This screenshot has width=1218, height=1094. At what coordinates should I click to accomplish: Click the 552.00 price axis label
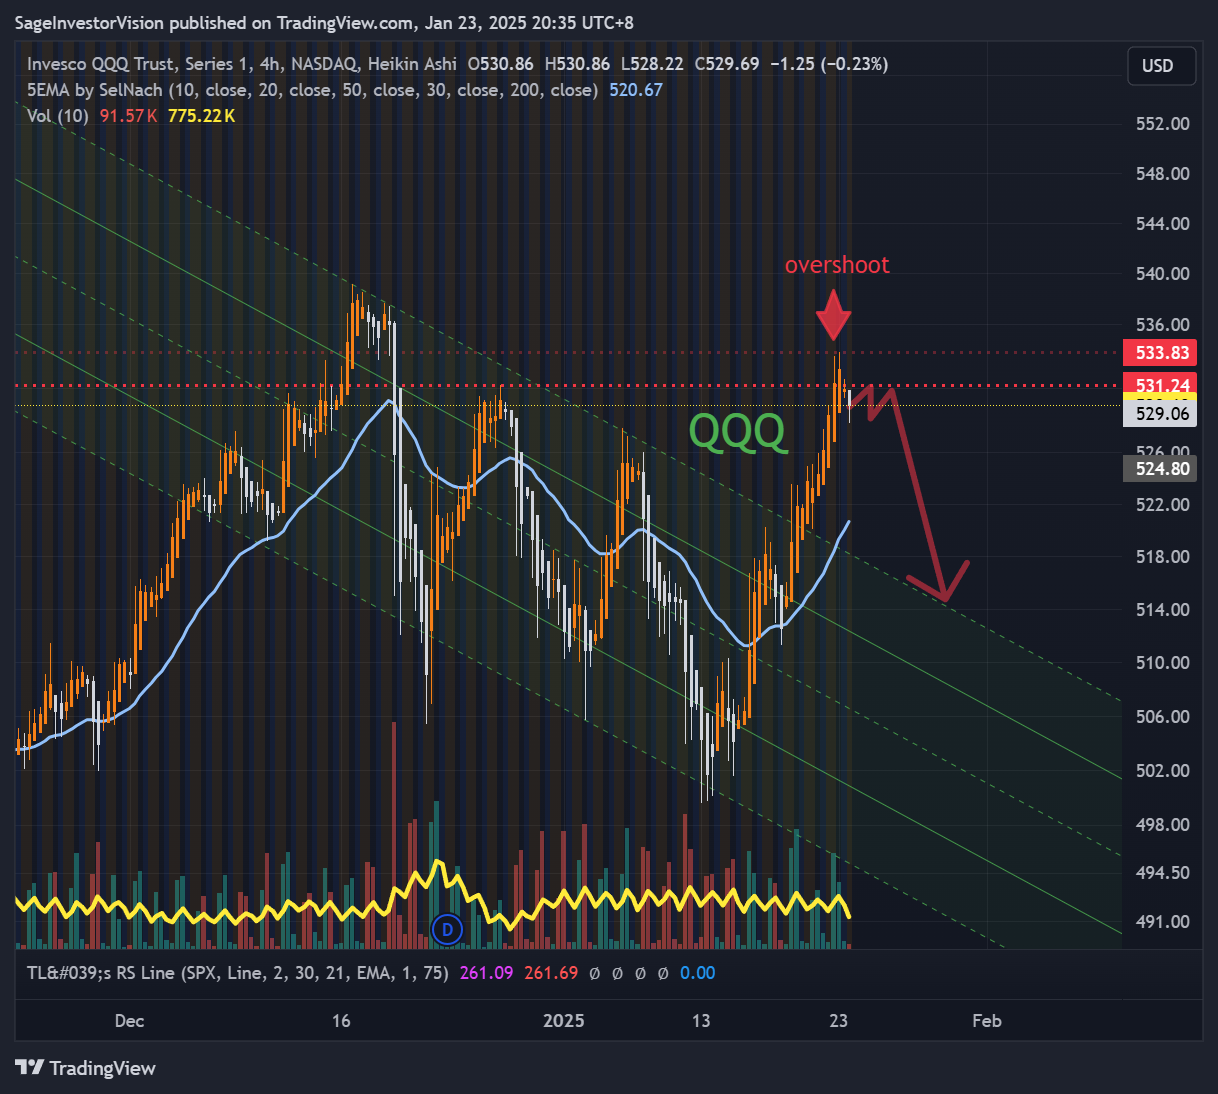coord(1163,124)
